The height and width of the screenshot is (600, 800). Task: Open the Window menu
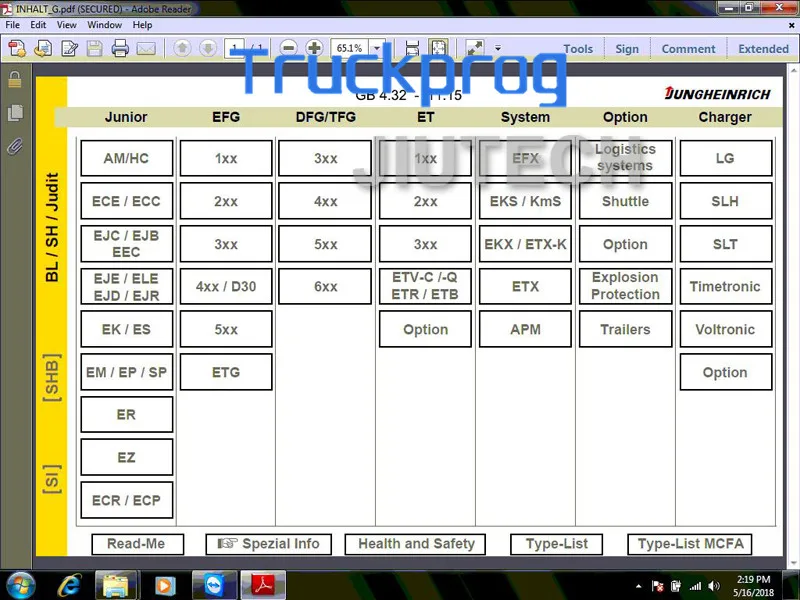(x=104, y=24)
